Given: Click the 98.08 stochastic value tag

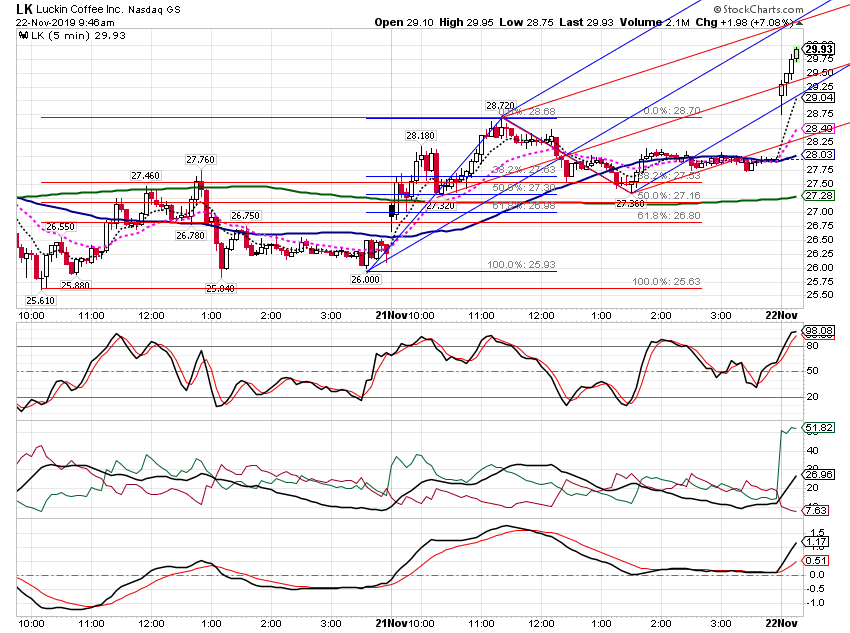Looking at the screenshot, I should click(x=819, y=331).
